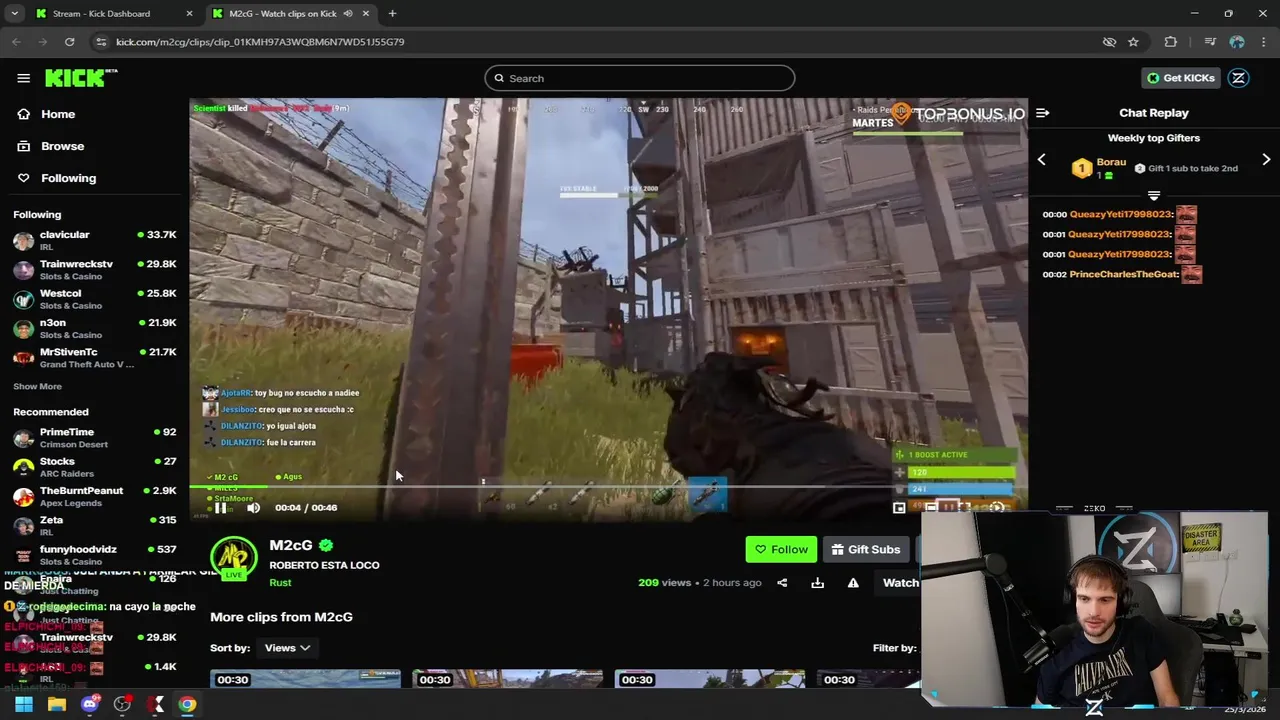Open the tab search dropdown arrow
This screenshot has height=720, width=1280.
coord(14,14)
